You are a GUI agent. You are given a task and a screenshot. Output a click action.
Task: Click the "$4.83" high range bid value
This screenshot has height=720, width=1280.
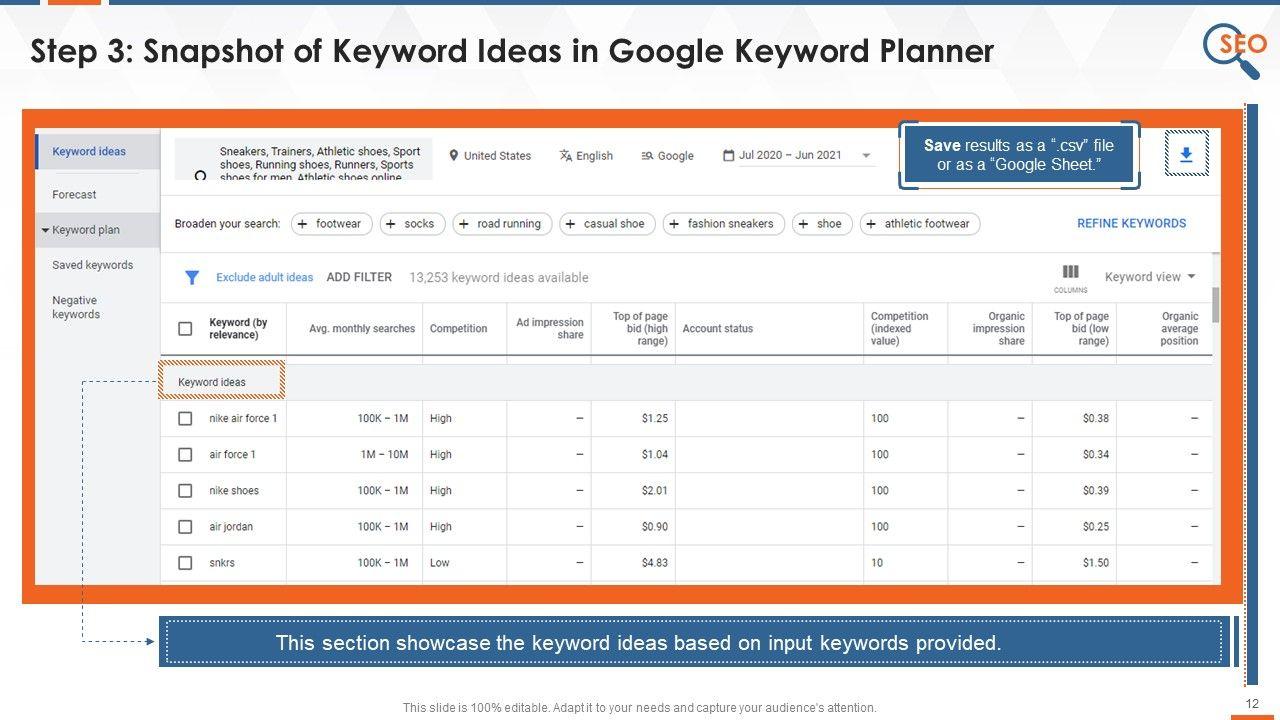pos(655,563)
